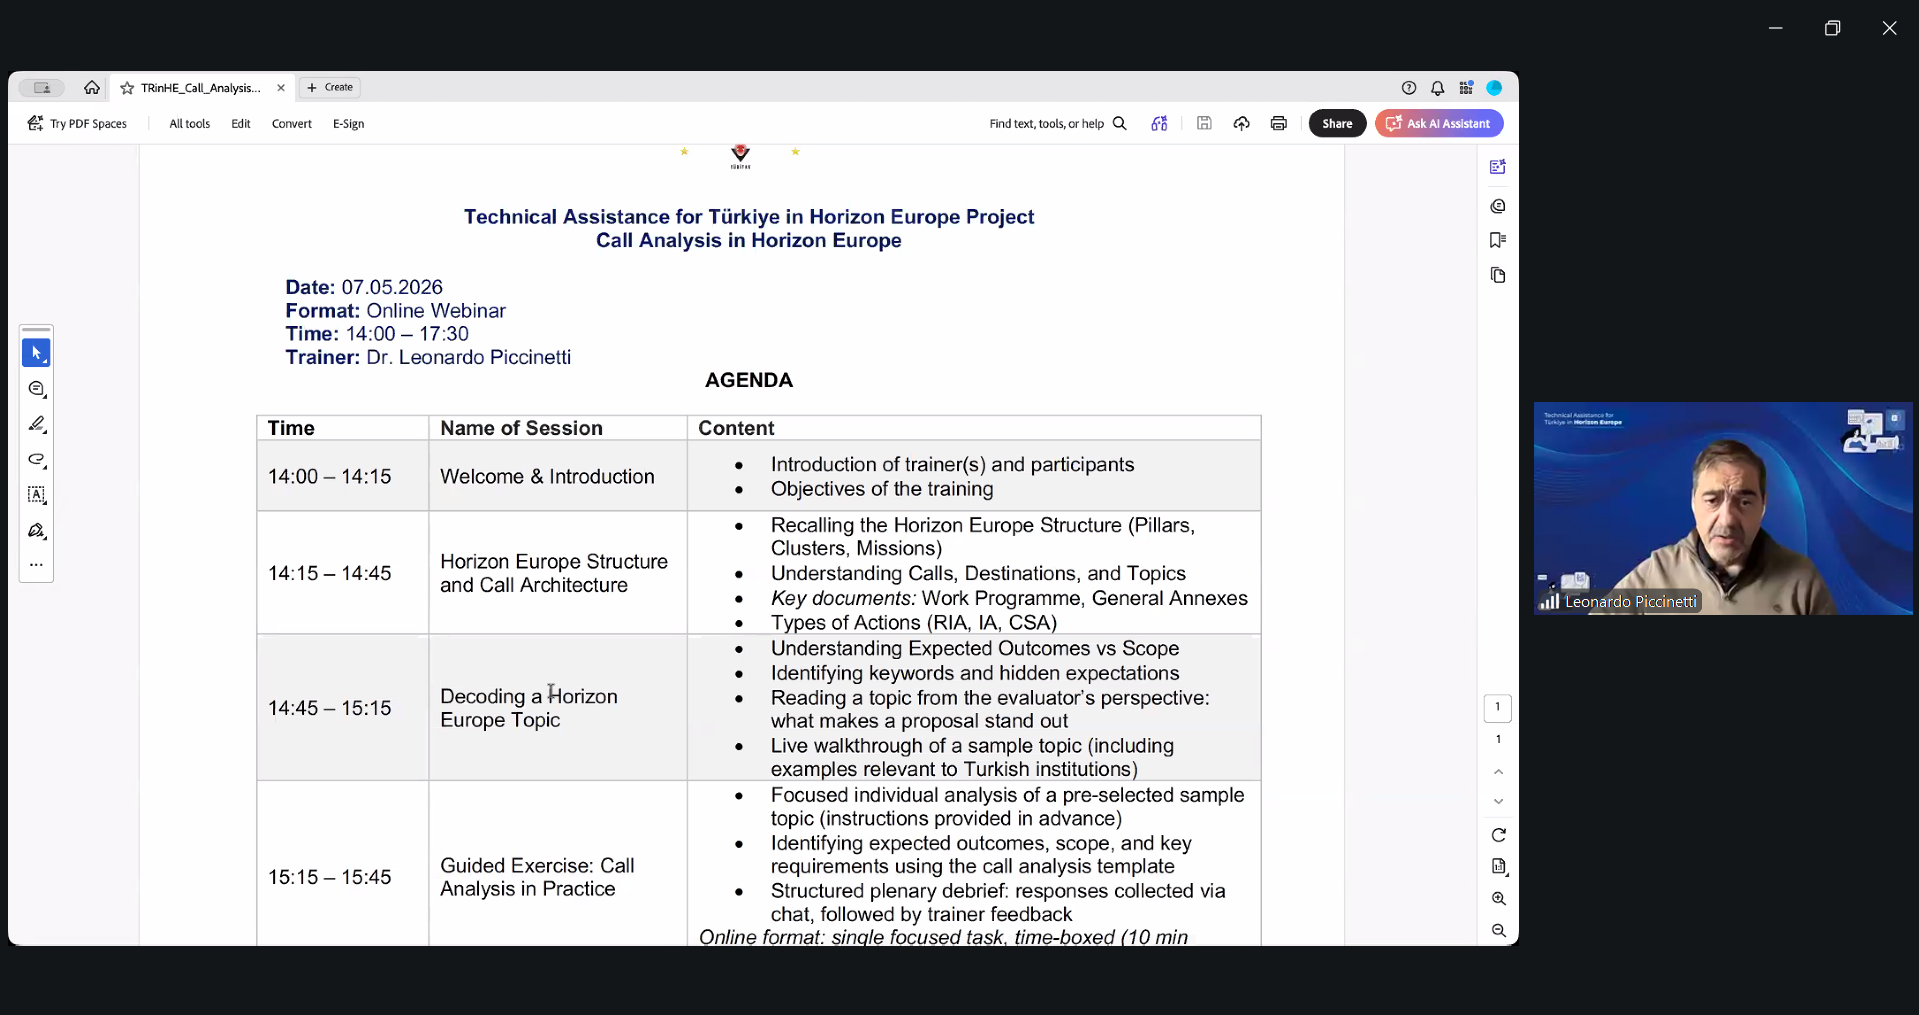Open the apps grid icon
This screenshot has width=1919, height=1015.
tap(1466, 88)
